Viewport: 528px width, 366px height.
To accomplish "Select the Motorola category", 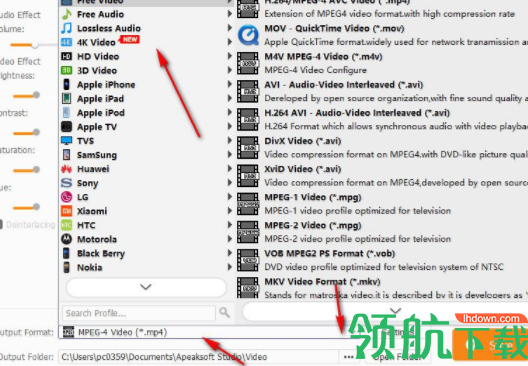I will [x=146, y=239].
